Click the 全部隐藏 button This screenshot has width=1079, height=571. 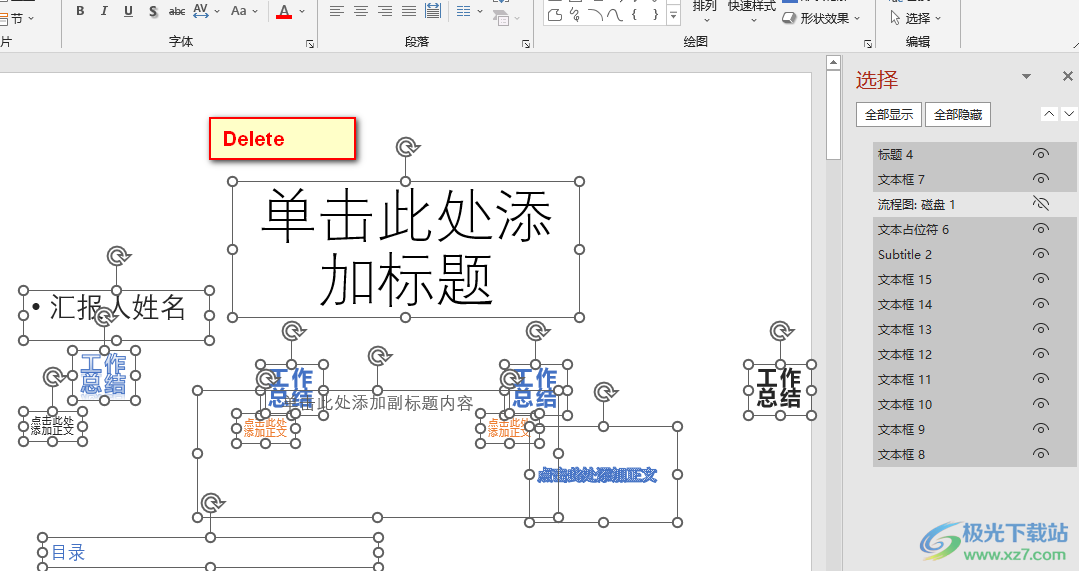click(957, 114)
